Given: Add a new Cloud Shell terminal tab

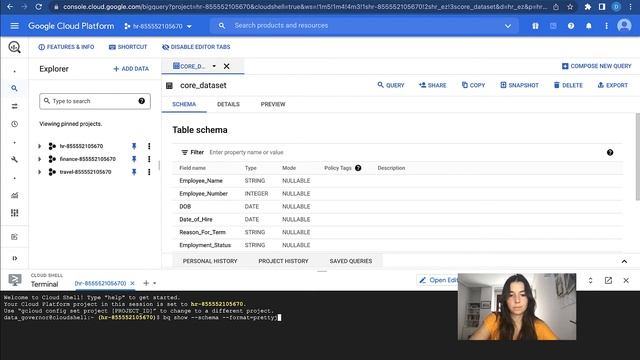Looking at the screenshot, I should pyautogui.click(x=146, y=283).
